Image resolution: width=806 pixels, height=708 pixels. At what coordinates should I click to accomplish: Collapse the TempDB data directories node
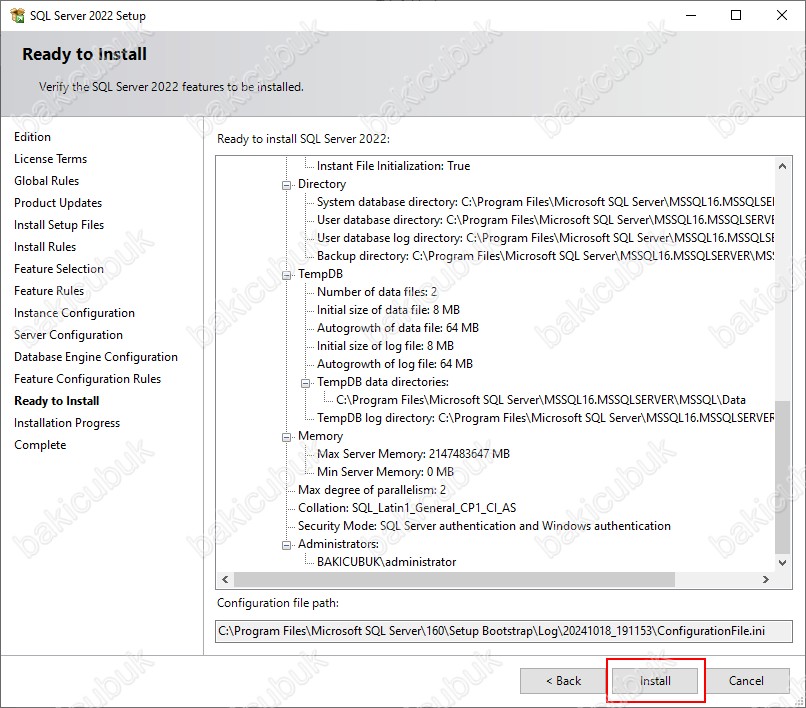(x=305, y=383)
